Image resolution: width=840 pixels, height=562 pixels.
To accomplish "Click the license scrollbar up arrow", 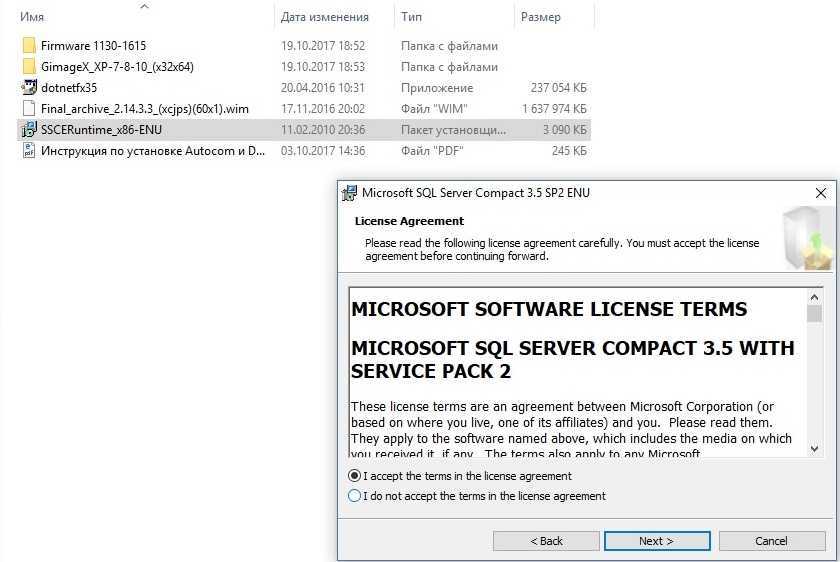I will coord(814,297).
